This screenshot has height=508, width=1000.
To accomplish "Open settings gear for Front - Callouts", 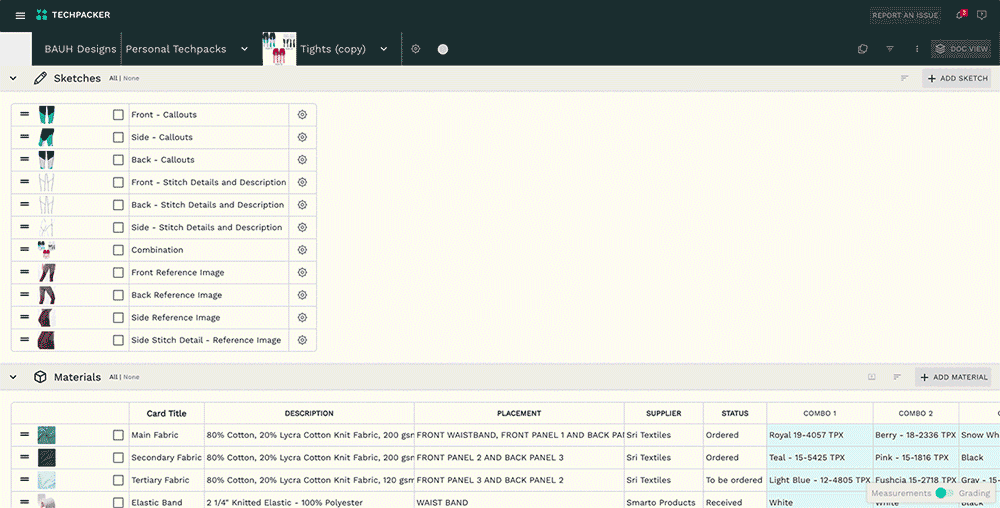I will [302, 115].
